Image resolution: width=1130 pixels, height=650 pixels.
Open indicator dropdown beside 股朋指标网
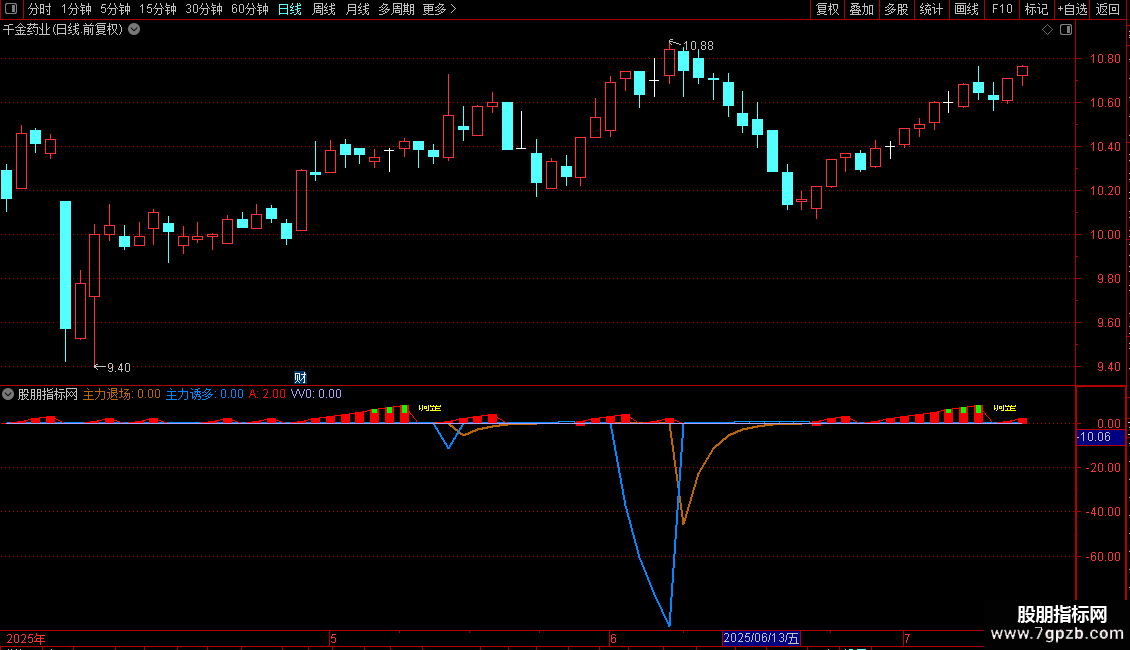[8, 394]
